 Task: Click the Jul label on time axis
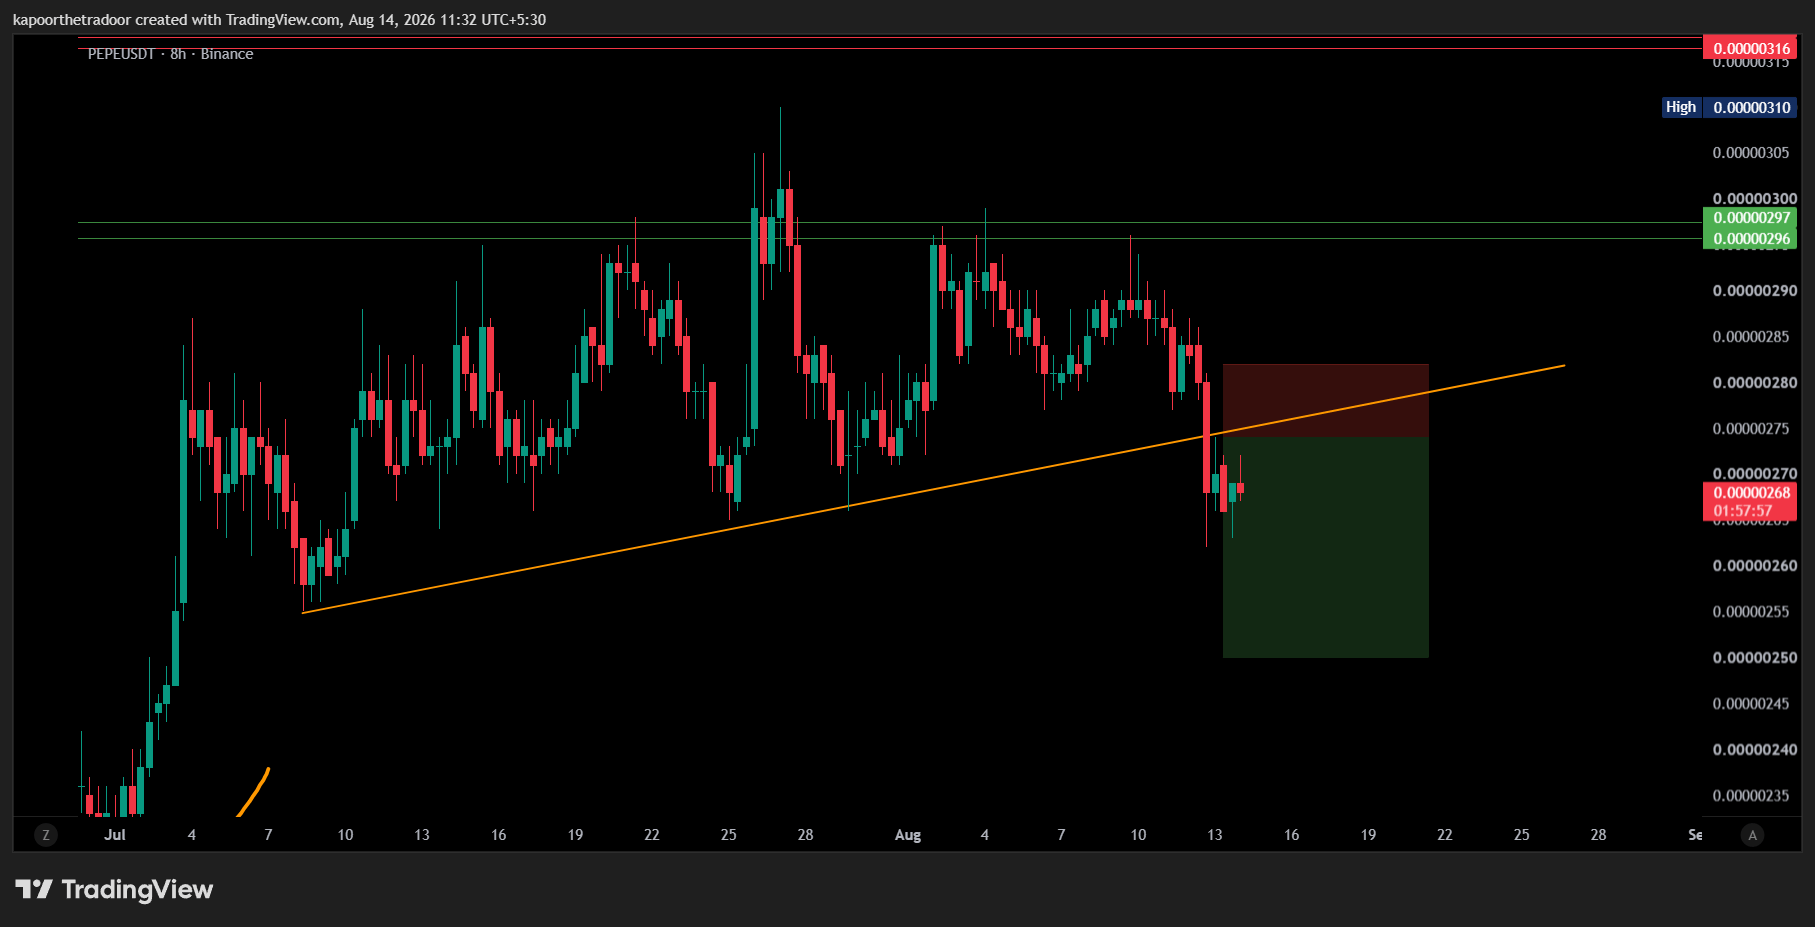tap(115, 835)
